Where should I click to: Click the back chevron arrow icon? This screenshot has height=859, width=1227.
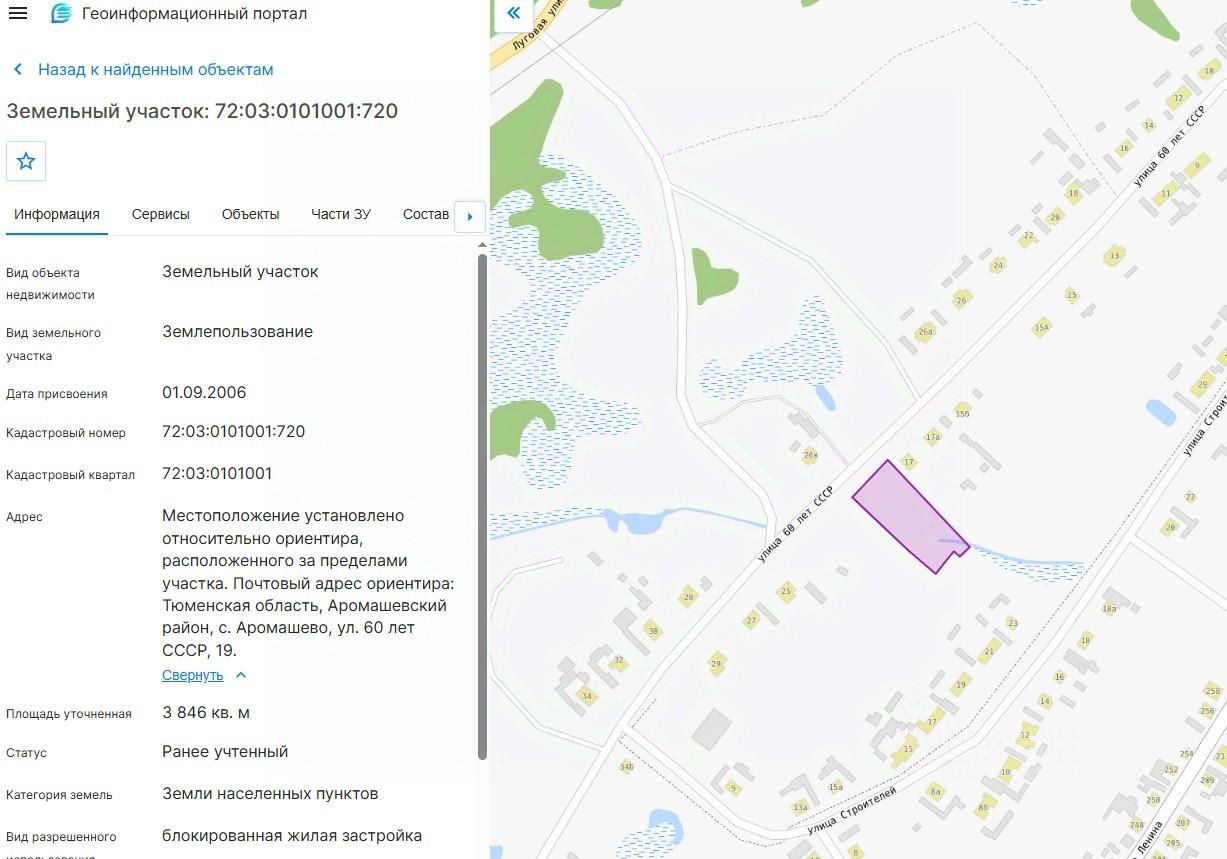pyautogui.click(x=18, y=69)
